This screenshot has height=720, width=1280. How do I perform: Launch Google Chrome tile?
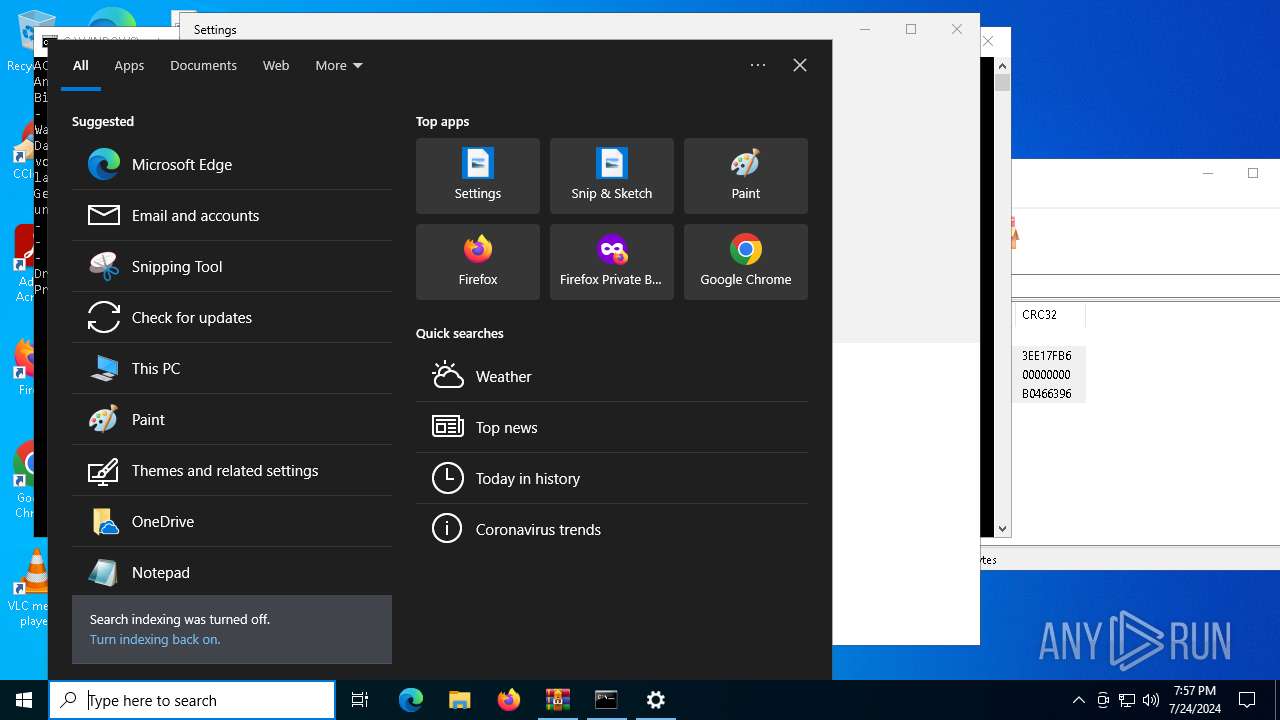(x=746, y=262)
